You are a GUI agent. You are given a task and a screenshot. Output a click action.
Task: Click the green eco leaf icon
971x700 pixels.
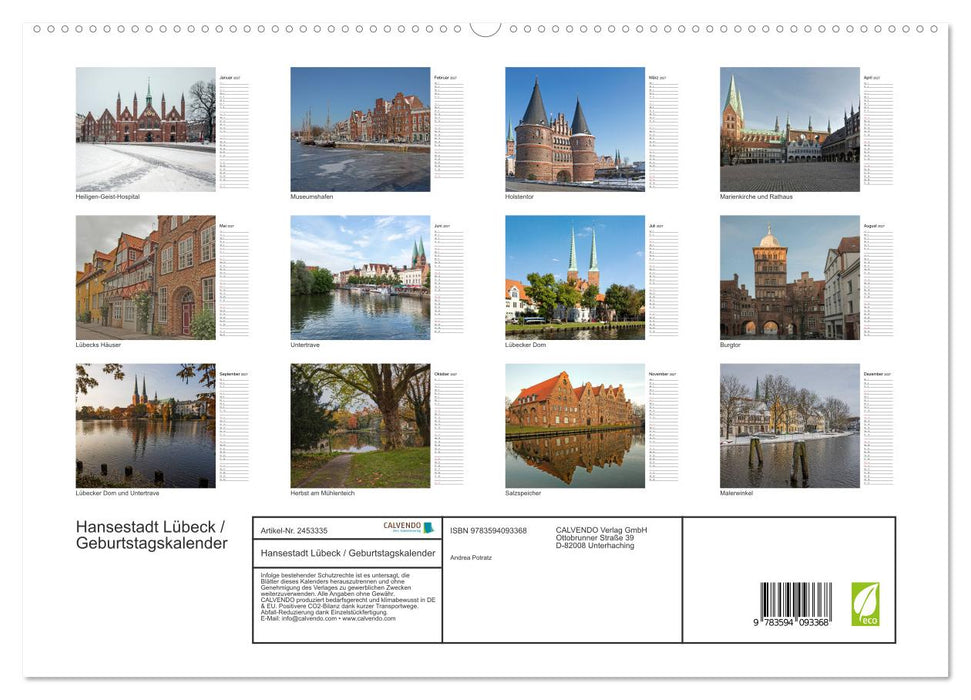[x=865, y=604]
